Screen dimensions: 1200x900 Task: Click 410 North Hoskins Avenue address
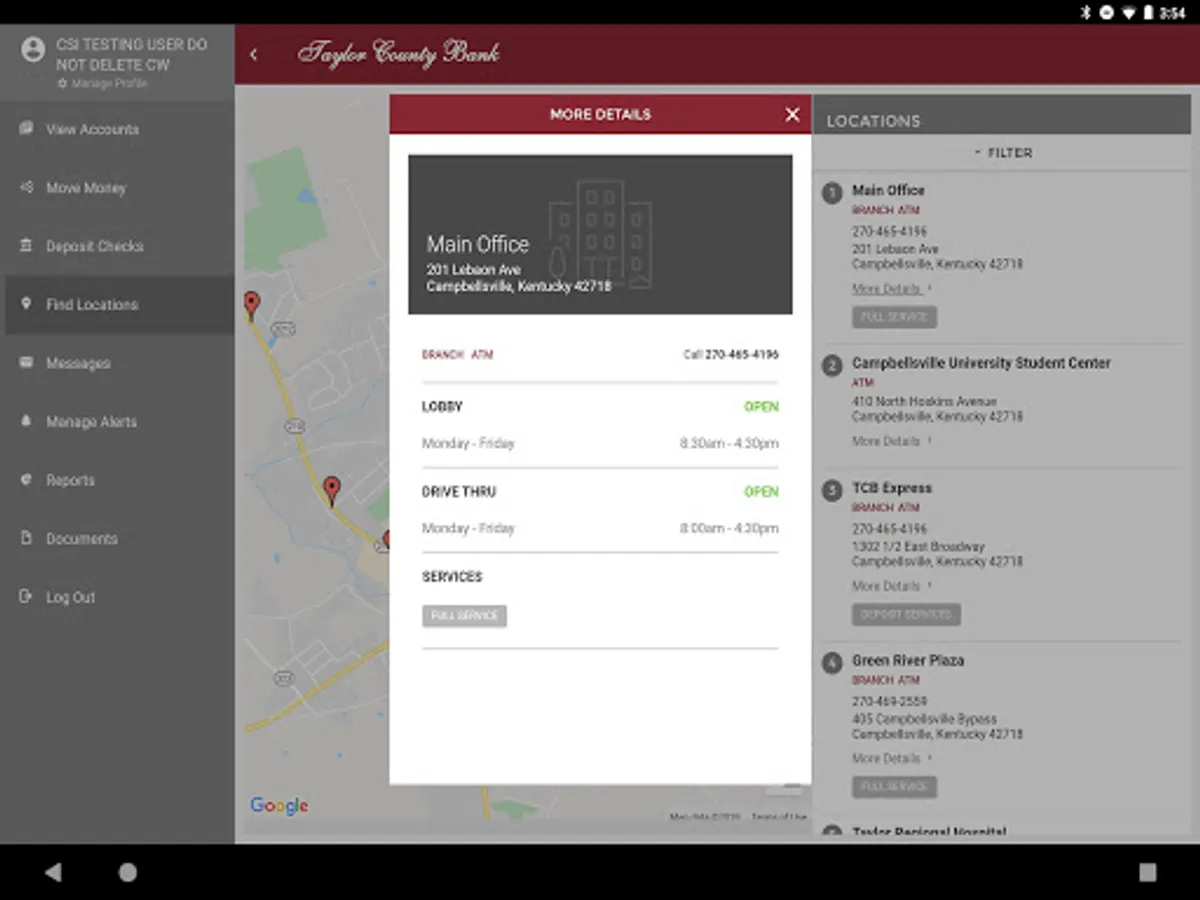[x=924, y=401]
